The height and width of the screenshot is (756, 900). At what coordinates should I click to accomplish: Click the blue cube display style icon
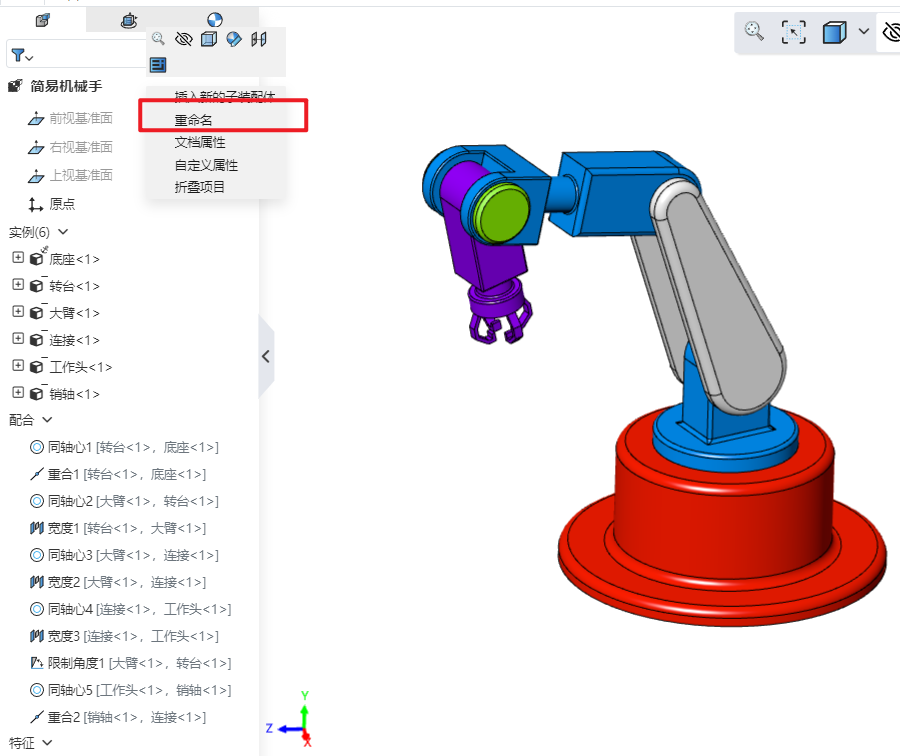834,32
